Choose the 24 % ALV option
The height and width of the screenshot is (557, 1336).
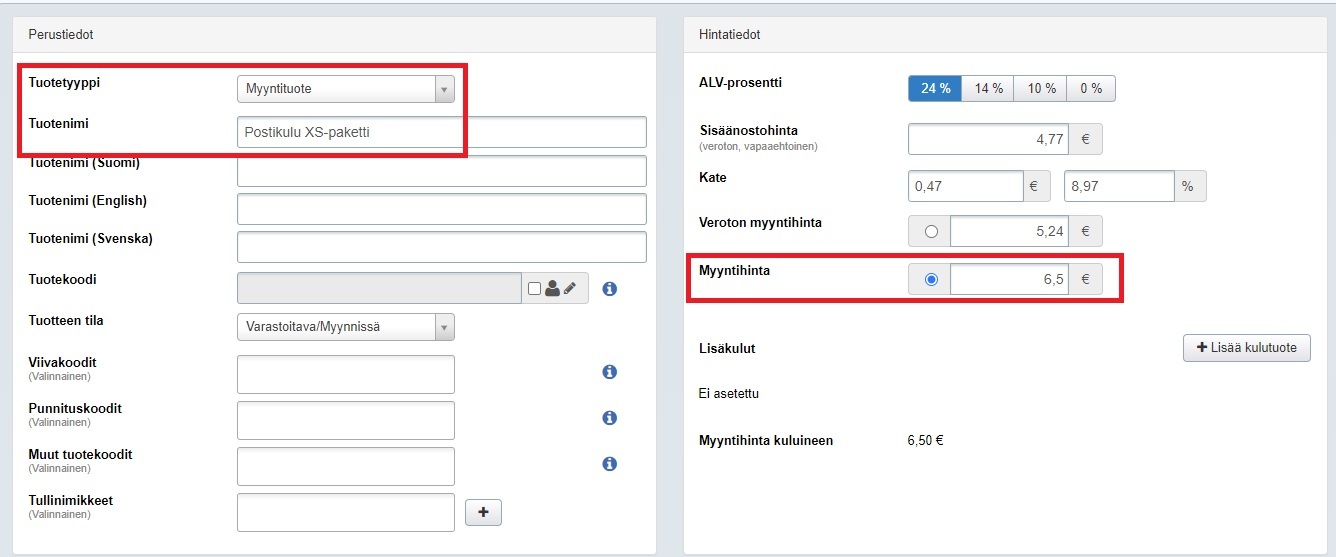tap(935, 89)
